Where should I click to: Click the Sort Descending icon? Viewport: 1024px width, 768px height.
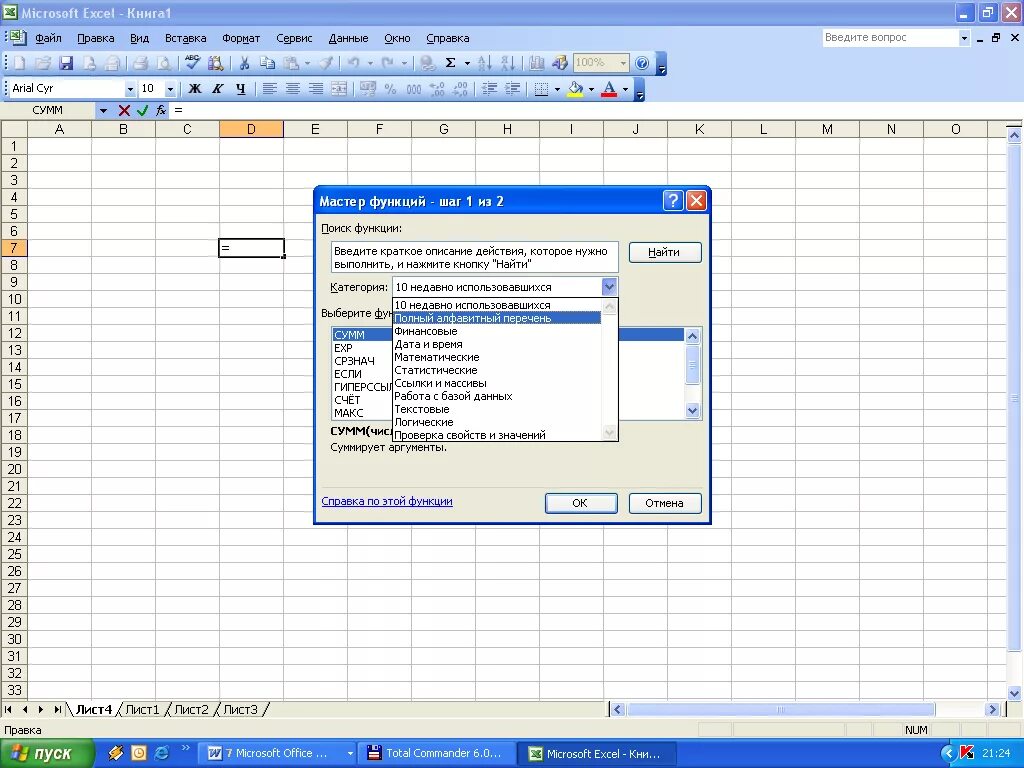click(507, 63)
